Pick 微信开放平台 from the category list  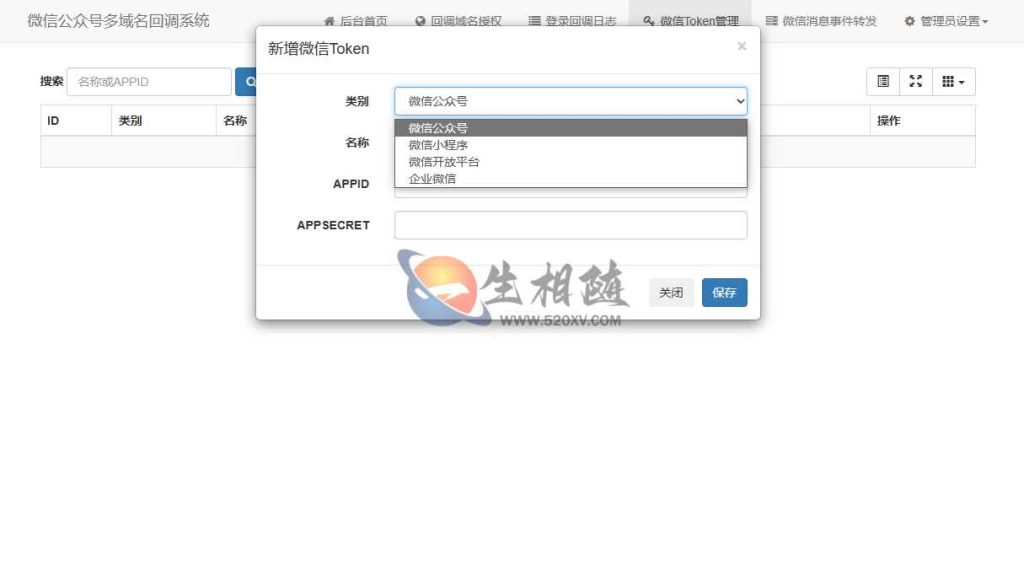click(x=571, y=162)
